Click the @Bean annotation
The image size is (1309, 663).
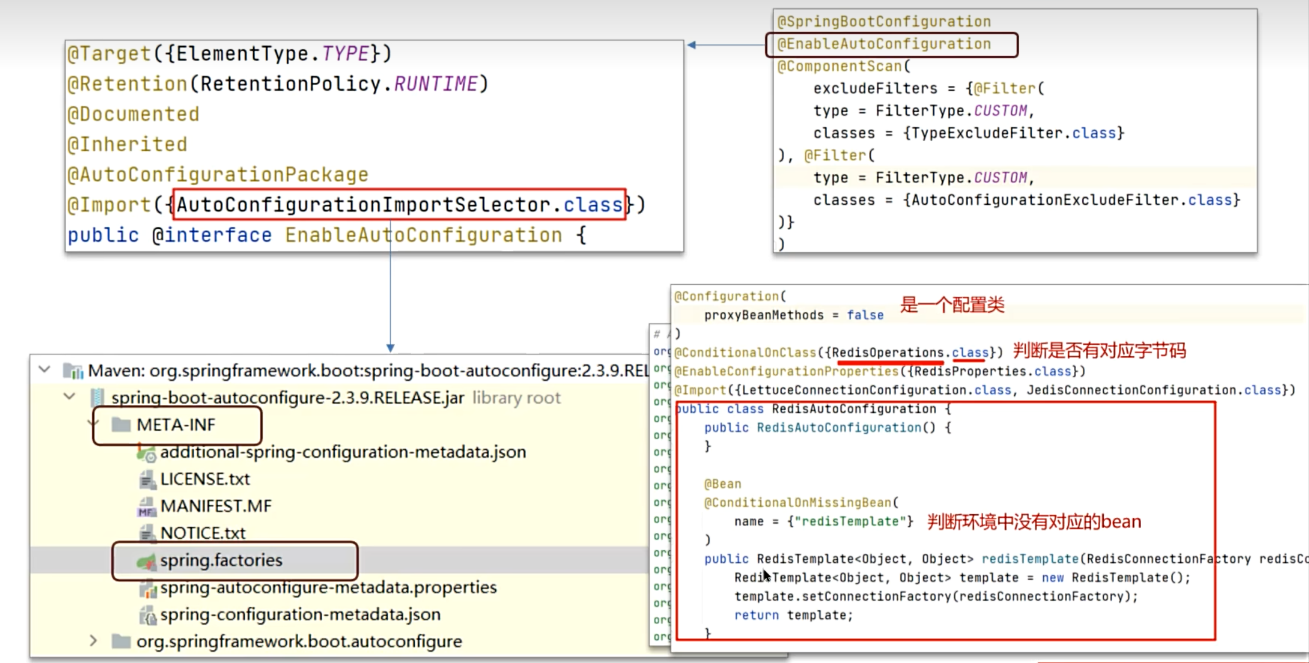723,484
